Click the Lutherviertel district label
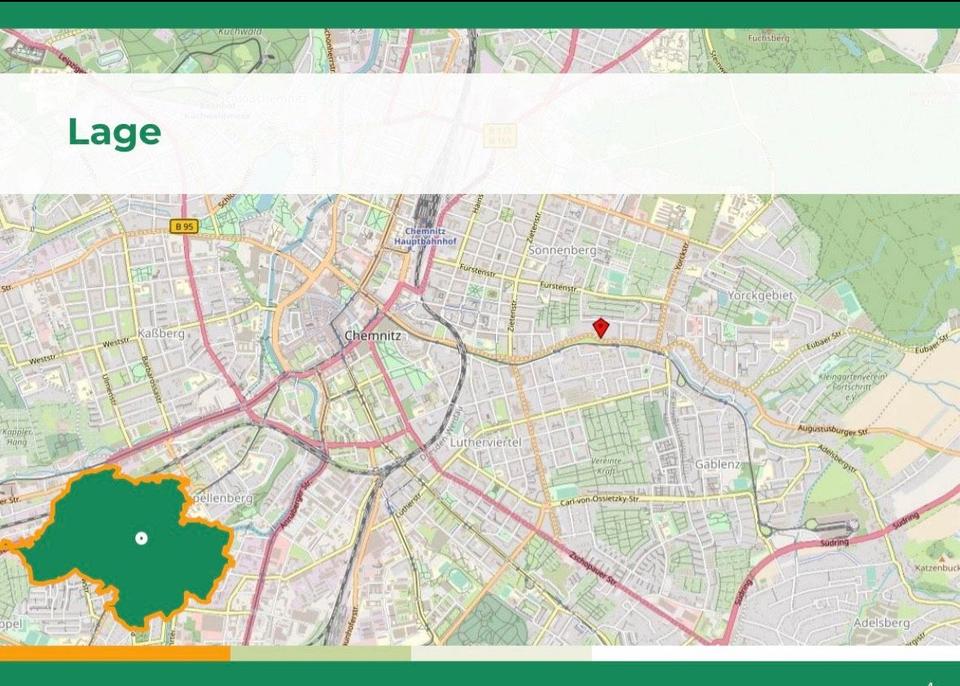Image resolution: width=960 pixels, height=686 pixels. coord(485,441)
